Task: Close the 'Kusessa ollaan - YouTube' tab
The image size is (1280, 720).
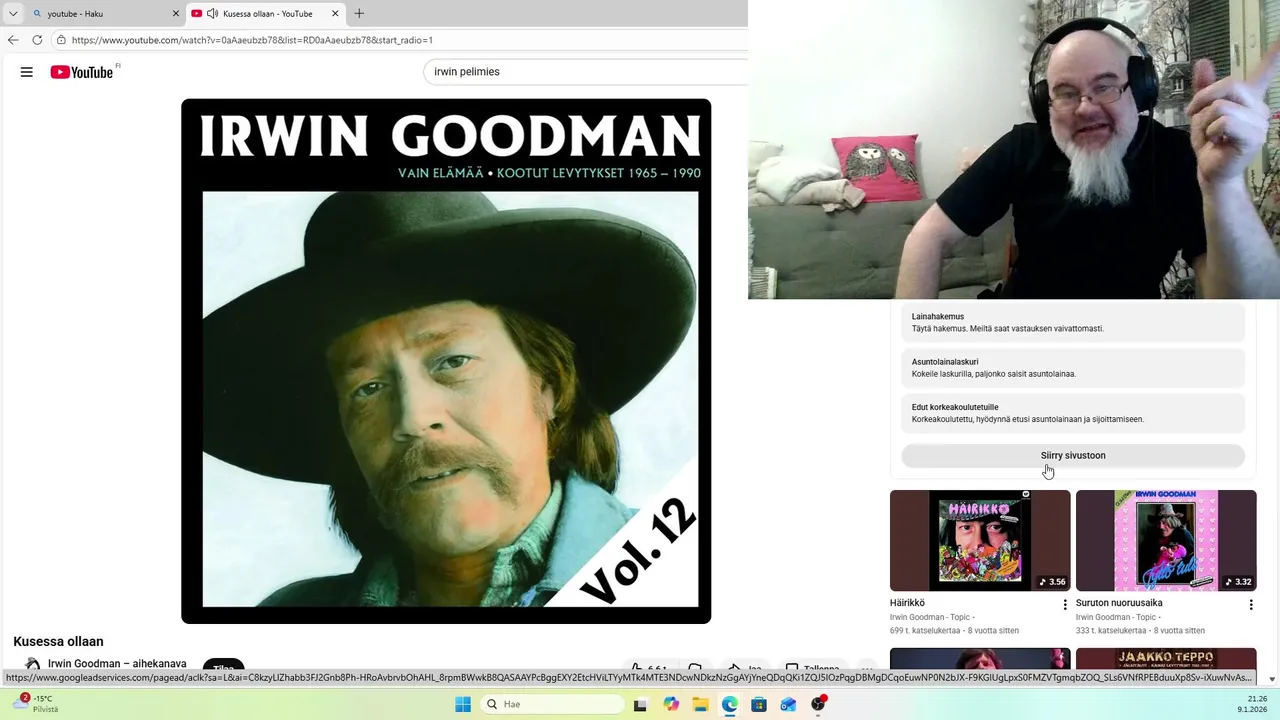Action: point(335,14)
